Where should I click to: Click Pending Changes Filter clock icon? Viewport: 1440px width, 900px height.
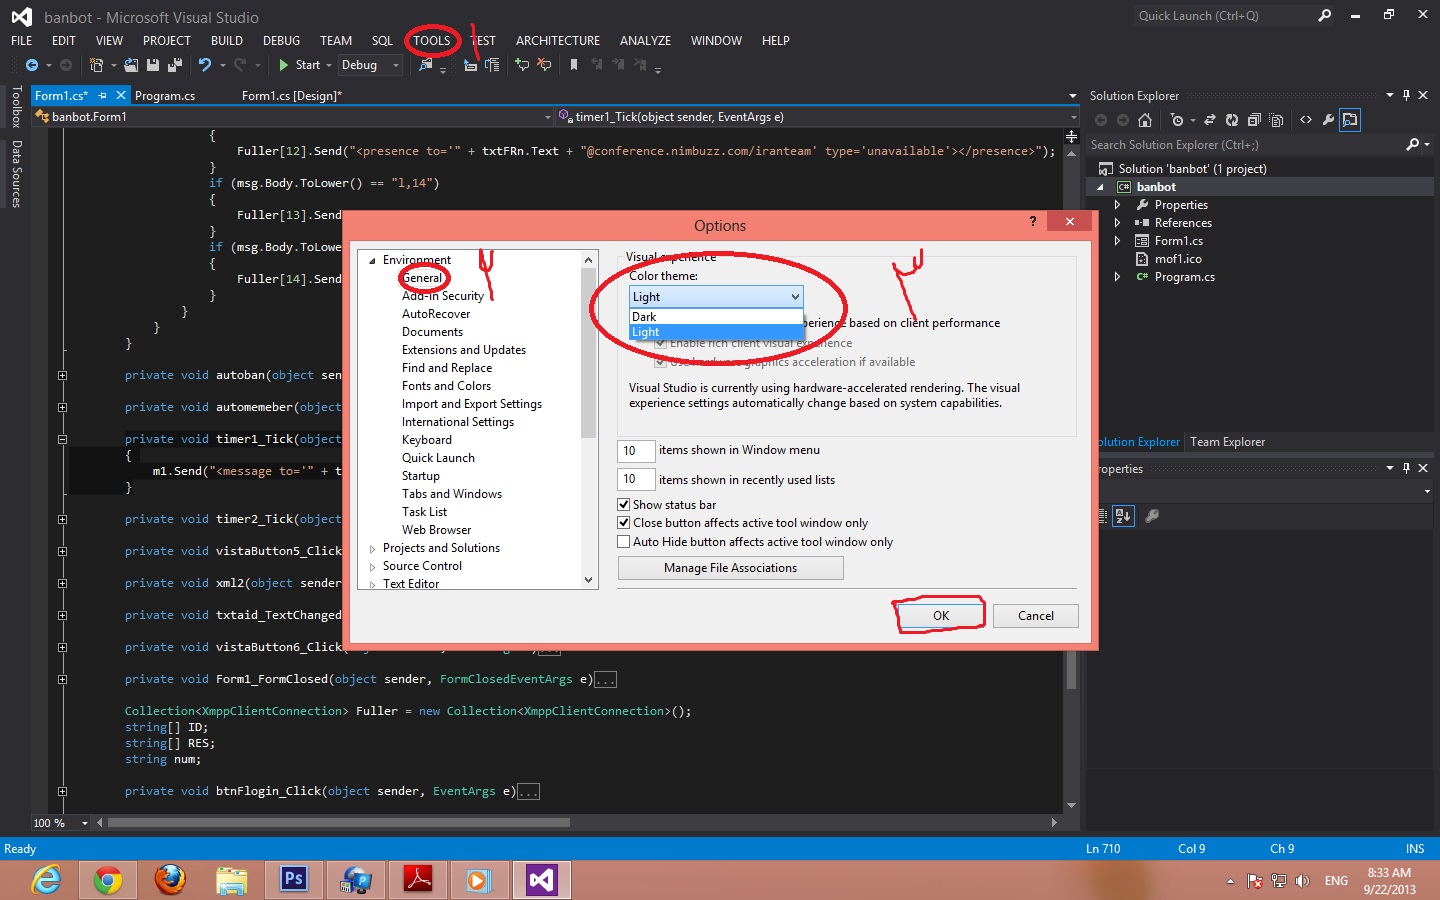click(x=1177, y=120)
